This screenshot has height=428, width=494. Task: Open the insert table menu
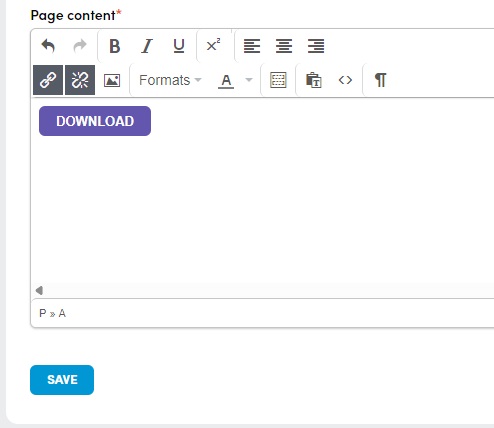coord(278,80)
